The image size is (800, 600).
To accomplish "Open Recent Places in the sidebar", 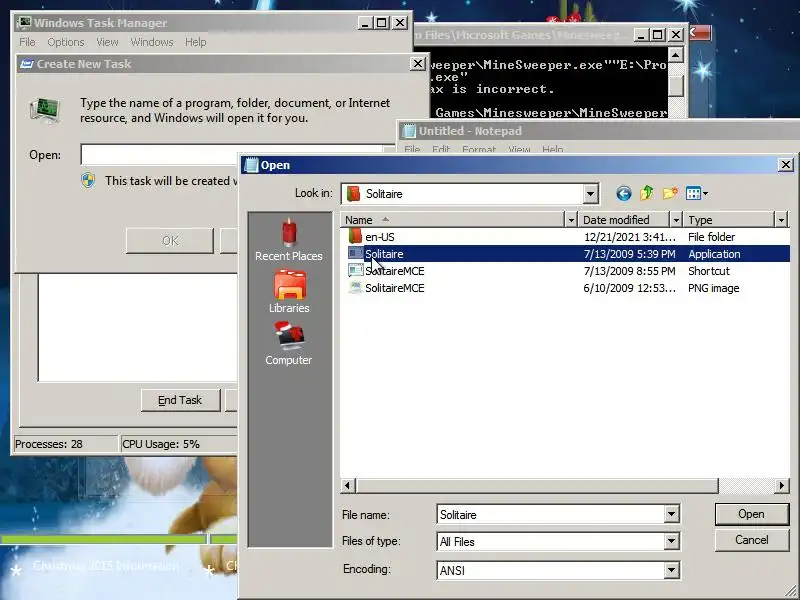I will pyautogui.click(x=289, y=240).
